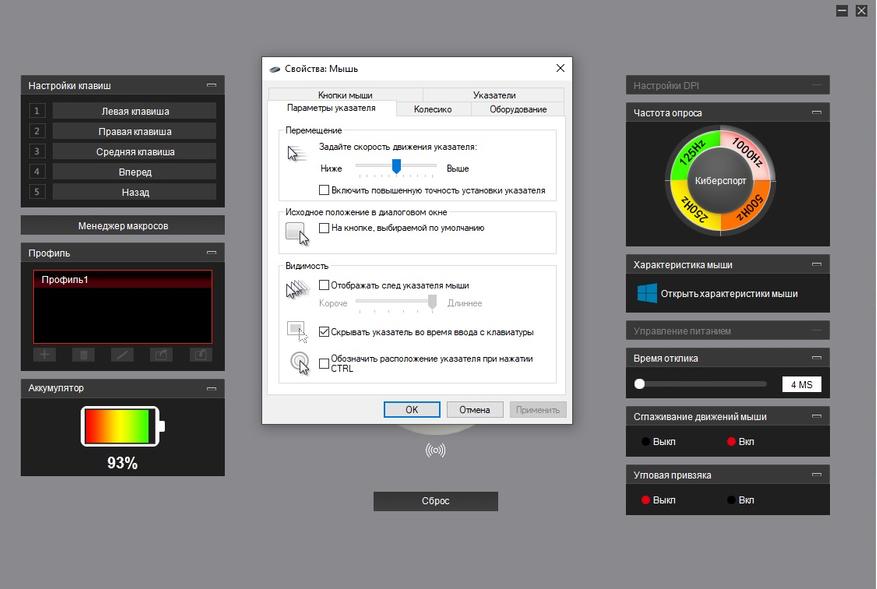Click key number 3 in key settings
Screen dimensions: 877x589
(37, 151)
